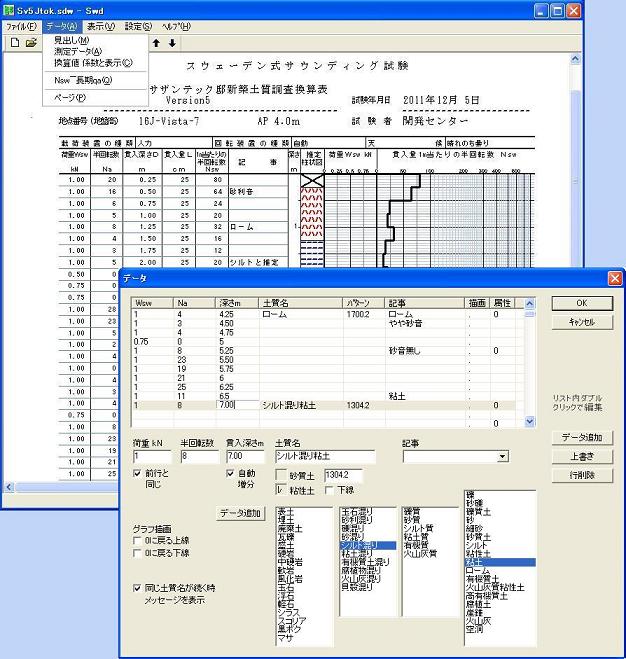This screenshot has height=659, width=626.
Task: Click the 貫入深さm input field
Action: 245,456
